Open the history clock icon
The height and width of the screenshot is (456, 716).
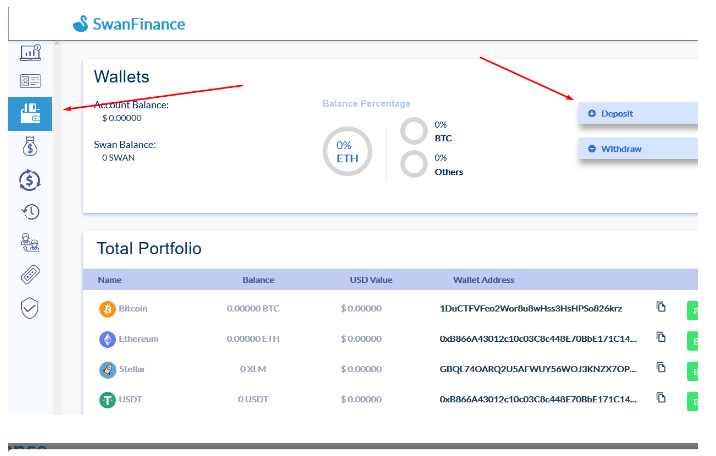(30, 211)
